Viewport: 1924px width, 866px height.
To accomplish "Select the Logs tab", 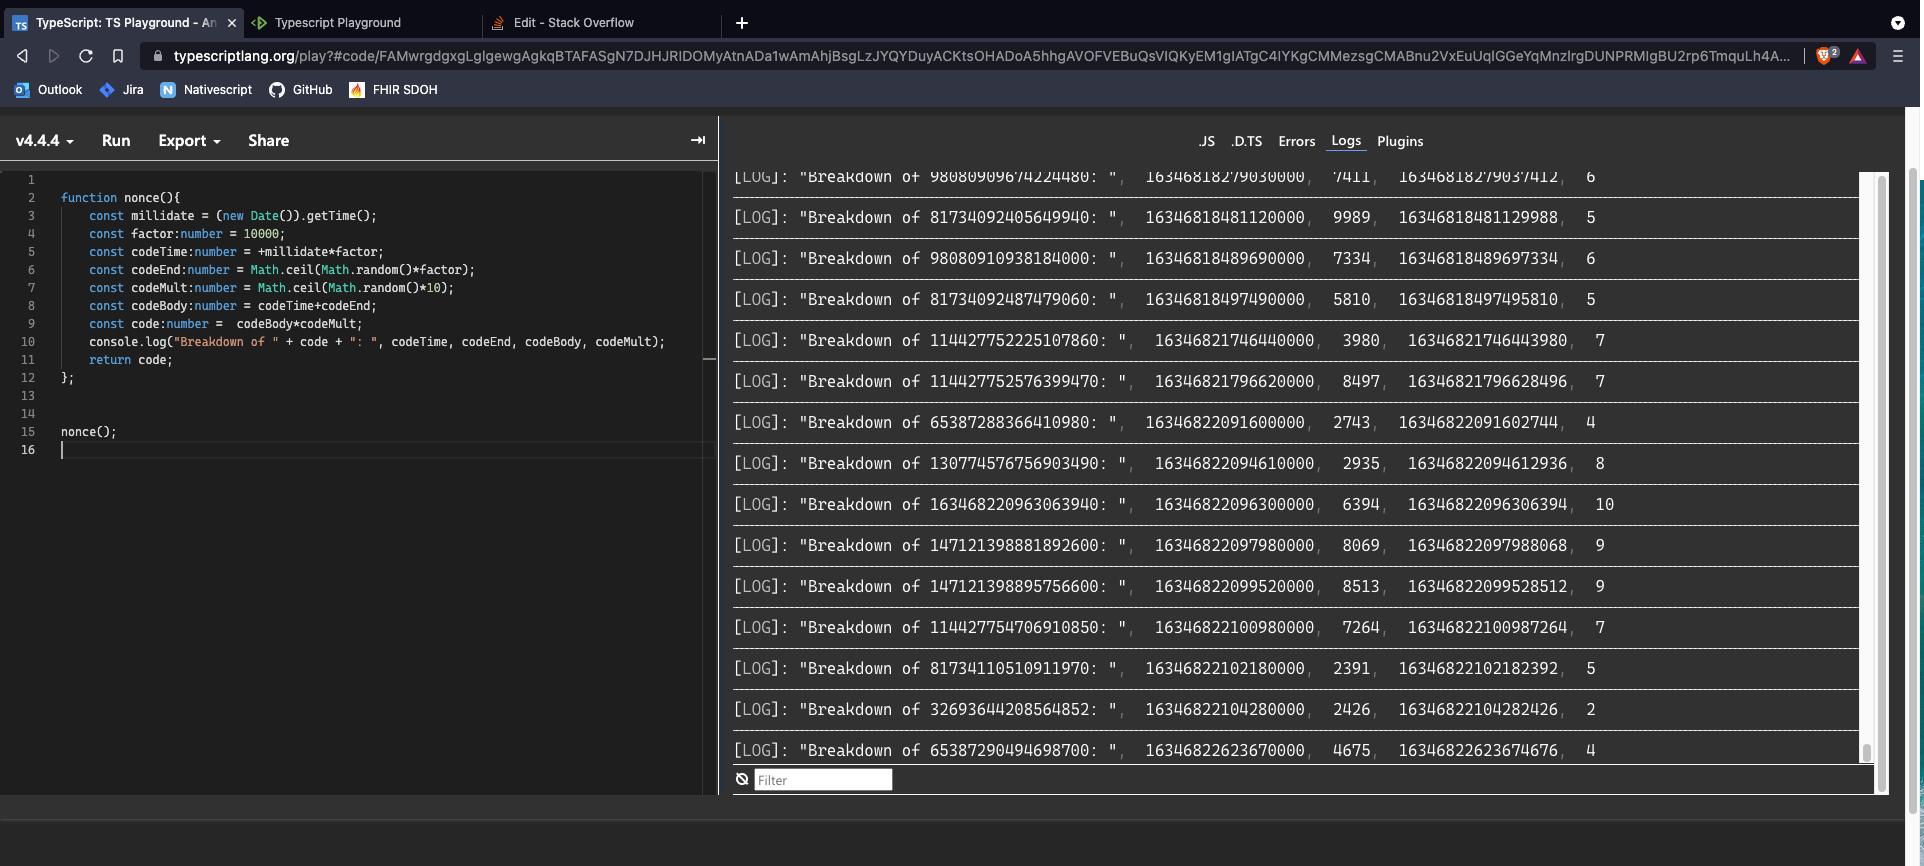I will coord(1346,141).
